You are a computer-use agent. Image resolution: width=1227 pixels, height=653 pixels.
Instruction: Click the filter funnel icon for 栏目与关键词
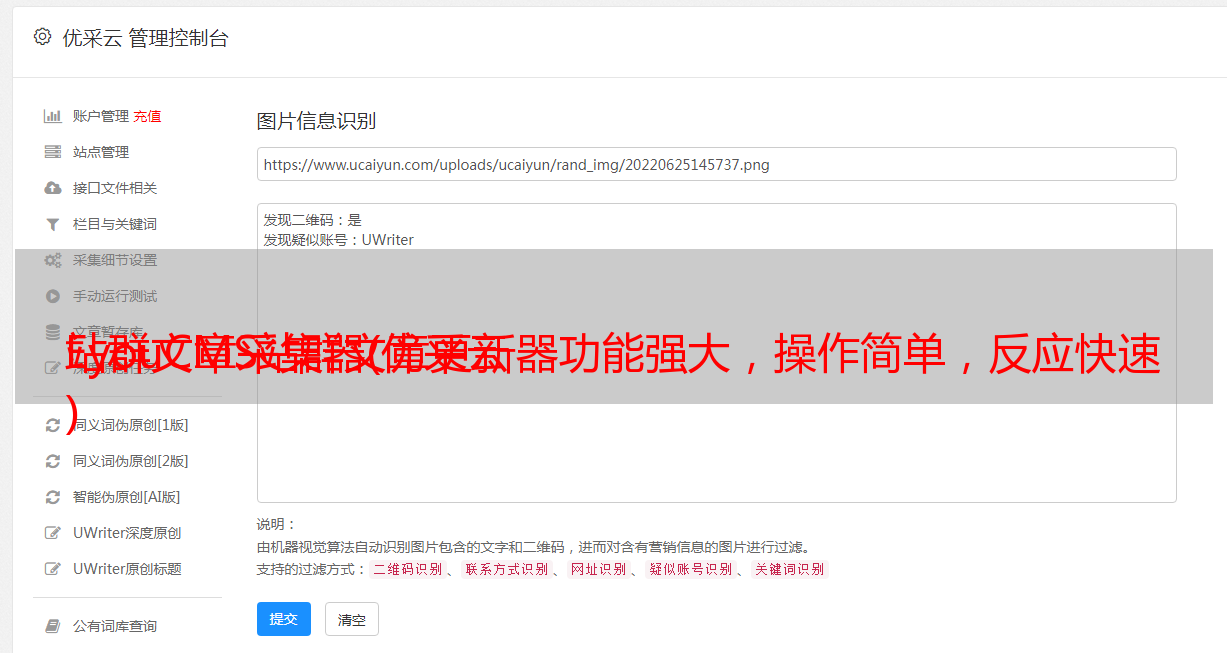pyautogui.click(x=53, y=224)
